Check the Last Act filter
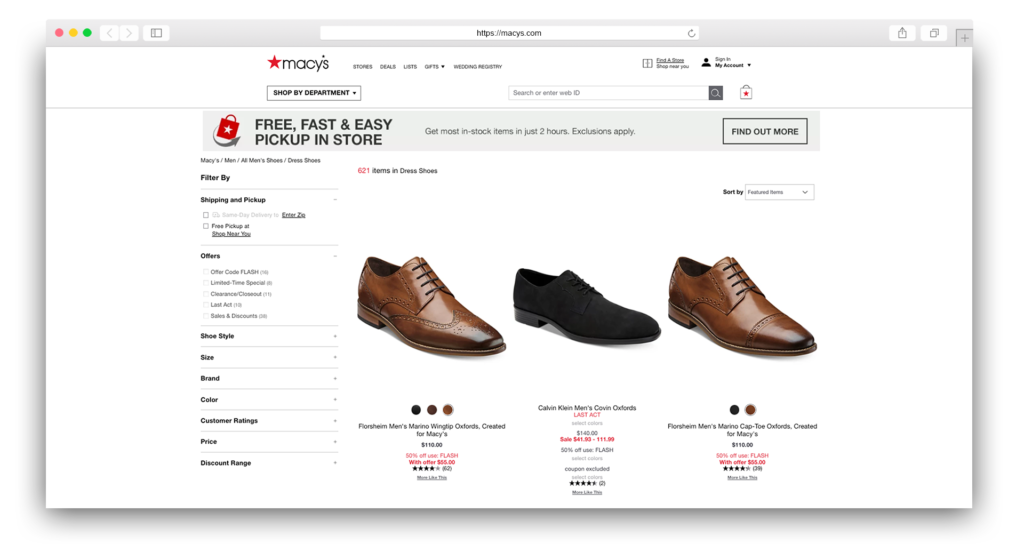Image resolution: width=1024 pixels, height=544 pixels. (x=206, y=305)
